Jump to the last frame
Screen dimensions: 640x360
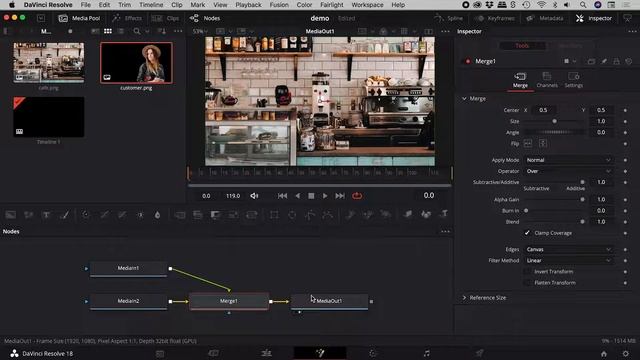coord(340,196)
